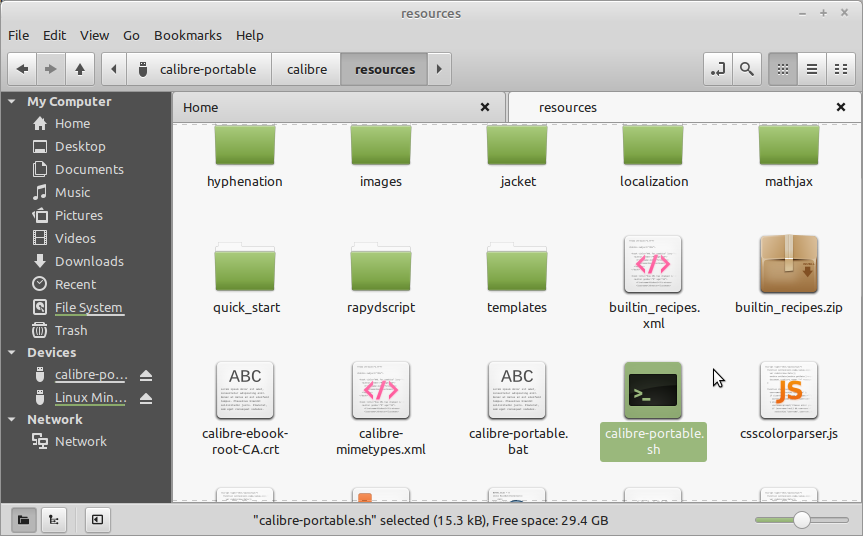Switch to list view
Viewport: 863px width, 536px height.
click(x=812, y=69)
